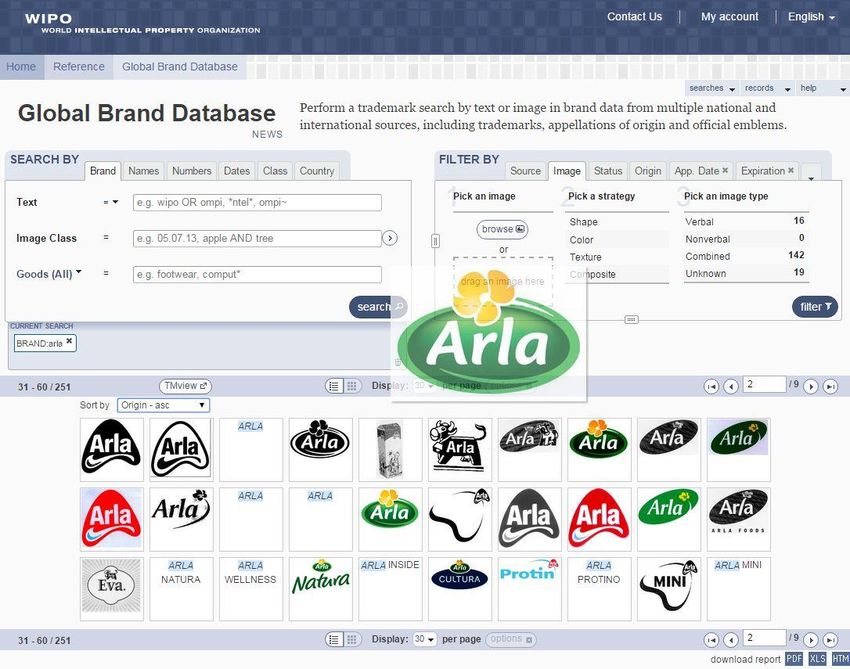The width and height of the screenshot is (850, 669).
Task: Expand the records menu
Action: (x=767, y=88)
